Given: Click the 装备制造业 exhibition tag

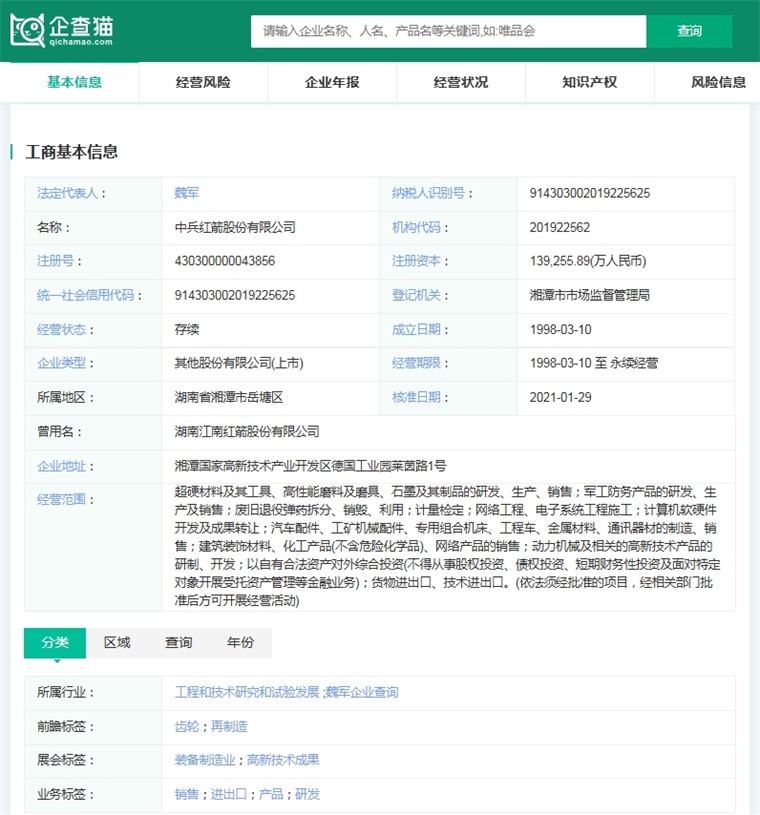Looking at the screenshot, I should click(x=205, y=760).
